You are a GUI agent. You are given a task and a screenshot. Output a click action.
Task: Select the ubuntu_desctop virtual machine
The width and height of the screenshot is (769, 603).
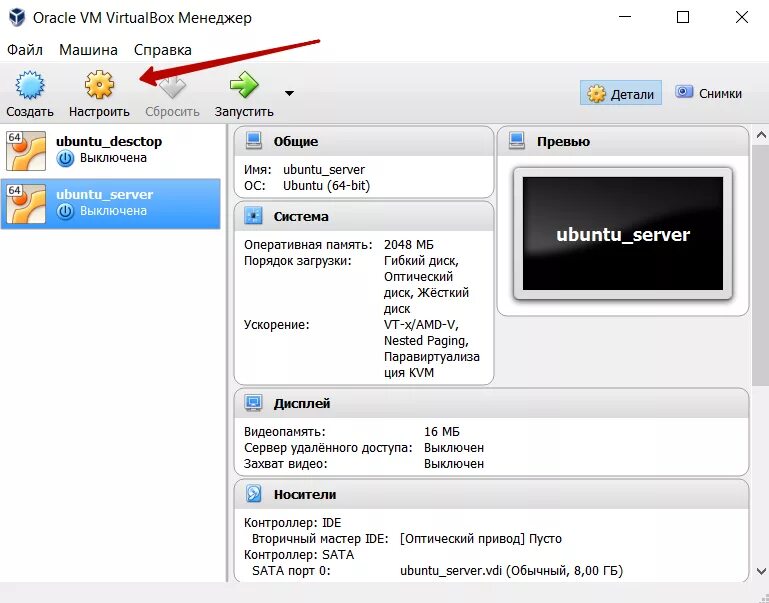(111, 151)
